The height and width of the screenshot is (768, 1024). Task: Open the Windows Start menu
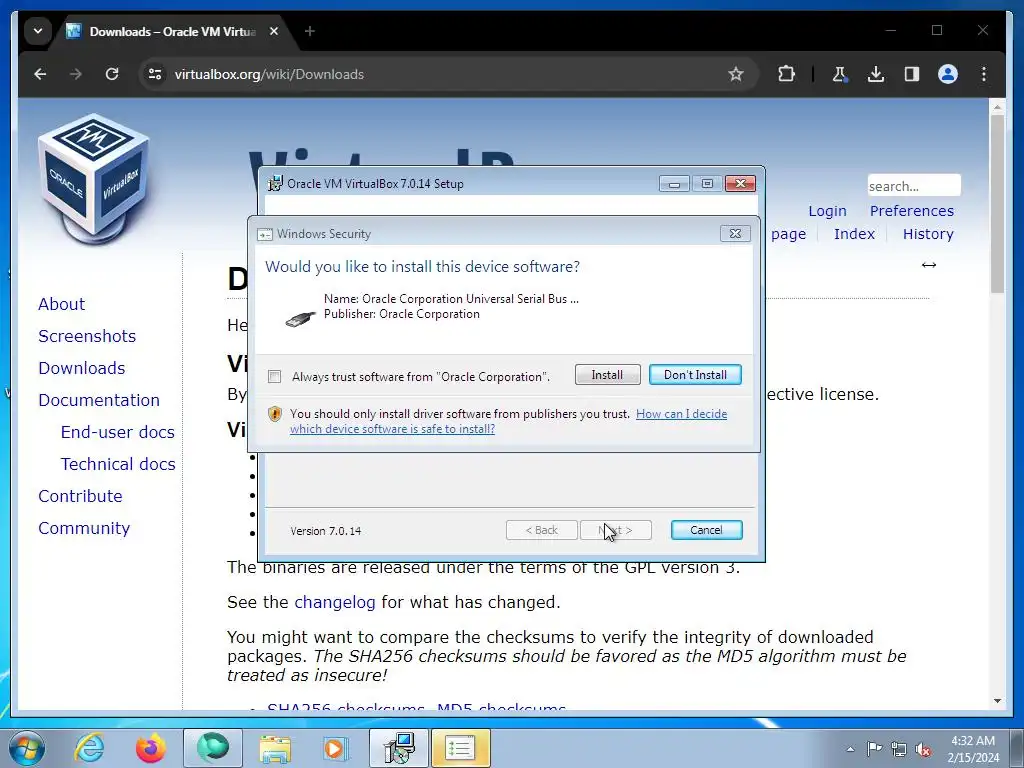click(x=27, y=748)
